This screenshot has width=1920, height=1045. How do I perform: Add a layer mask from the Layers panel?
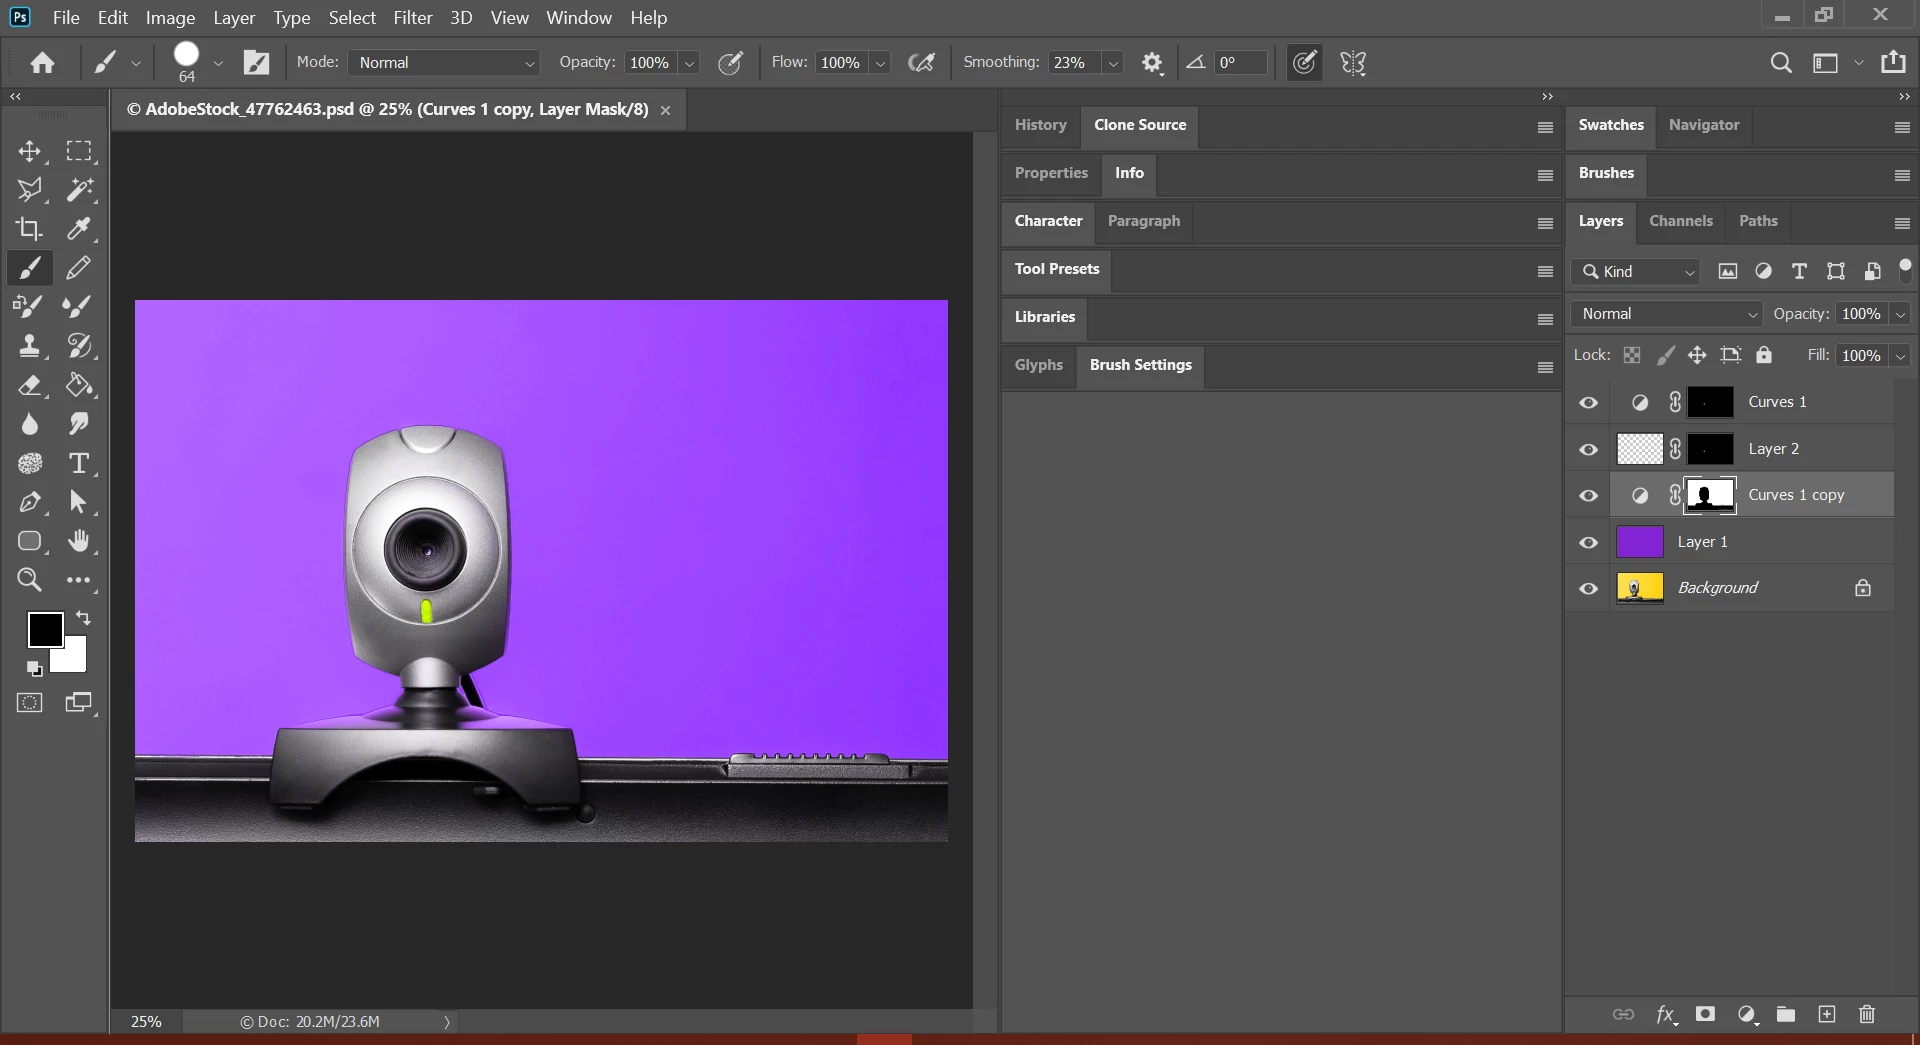(1705, 1014)
